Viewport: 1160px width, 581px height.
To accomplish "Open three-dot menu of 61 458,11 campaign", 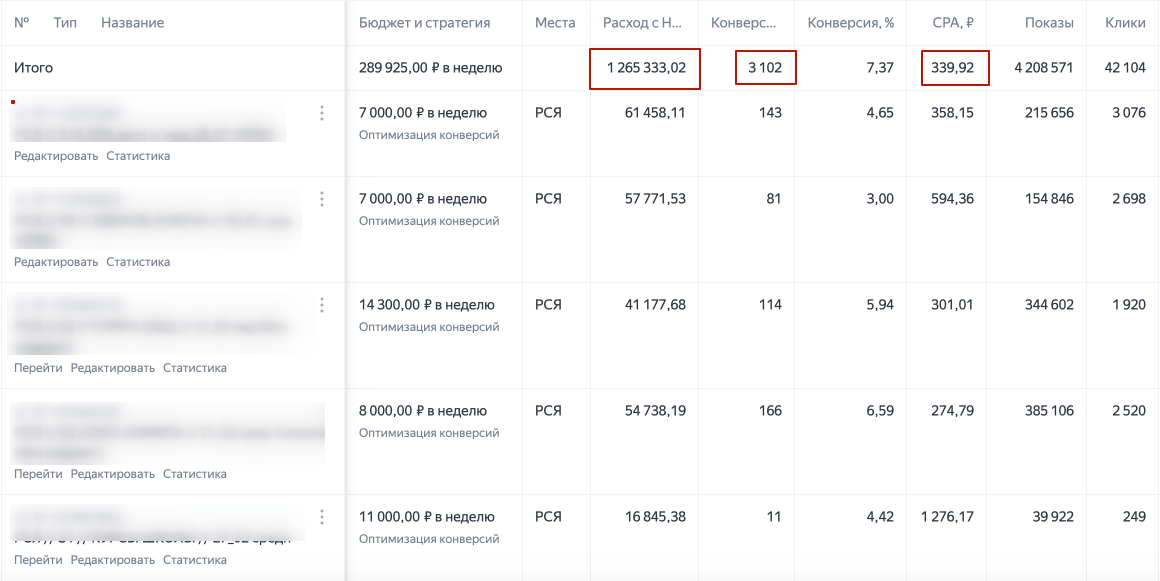I will (x=322, y=113).
